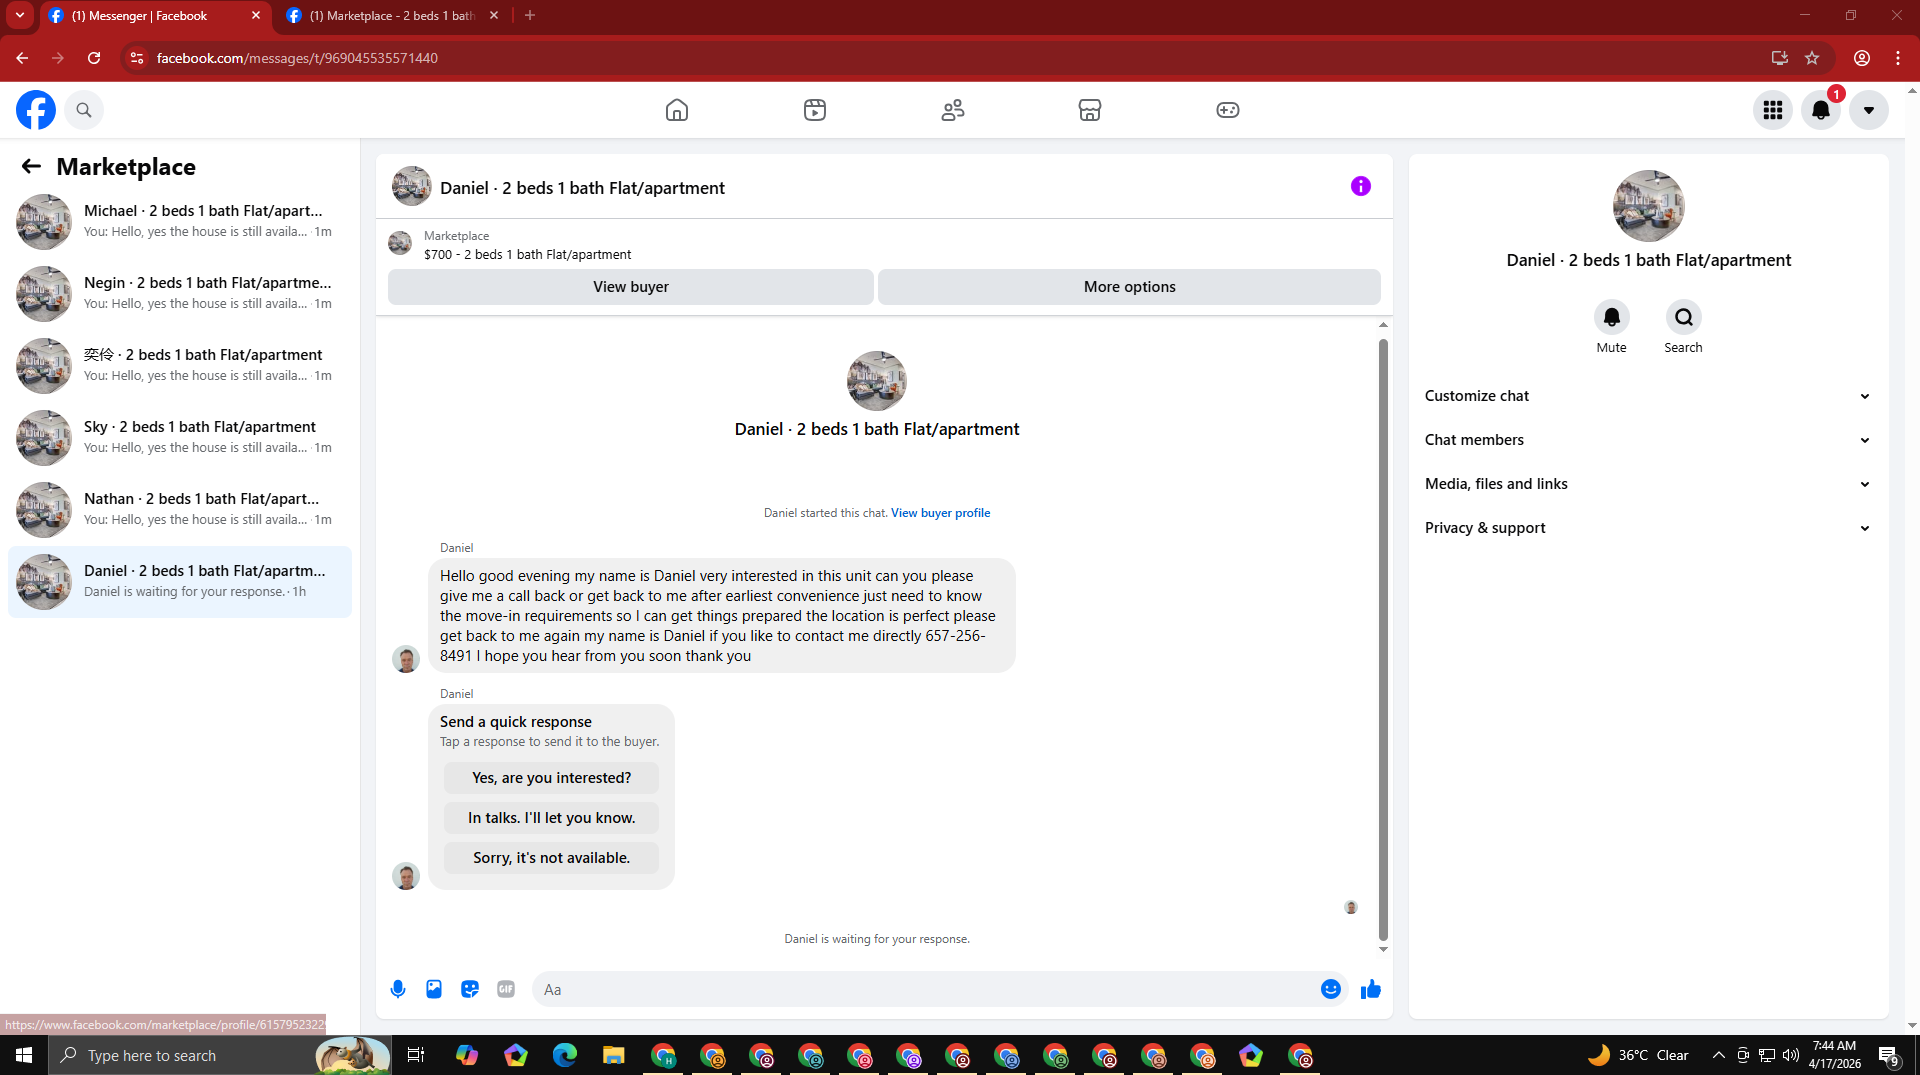Go back using Marketplace arrow
1920x1075 pixels.
31,166
